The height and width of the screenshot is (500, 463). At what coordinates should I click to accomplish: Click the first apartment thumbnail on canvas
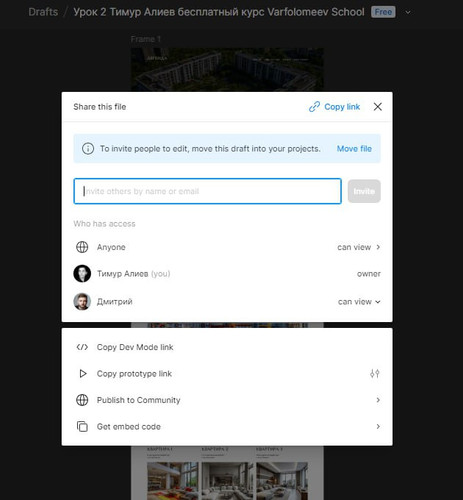pos(172,481)
